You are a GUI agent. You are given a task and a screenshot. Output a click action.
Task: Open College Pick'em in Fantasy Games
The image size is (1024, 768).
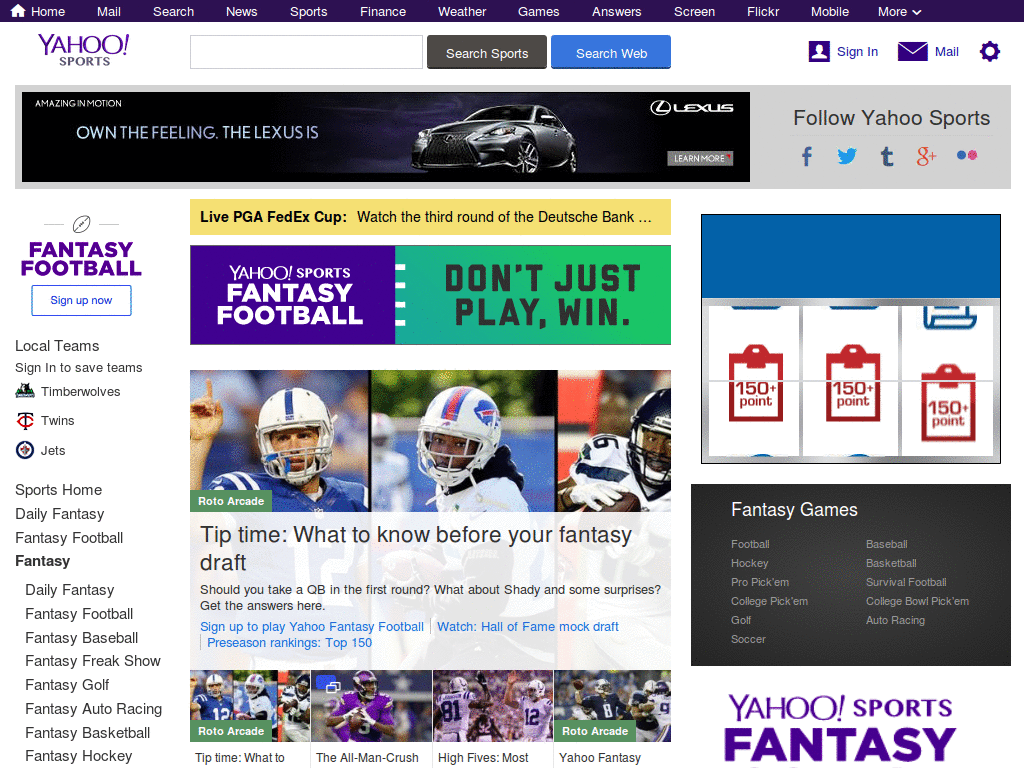769,601
